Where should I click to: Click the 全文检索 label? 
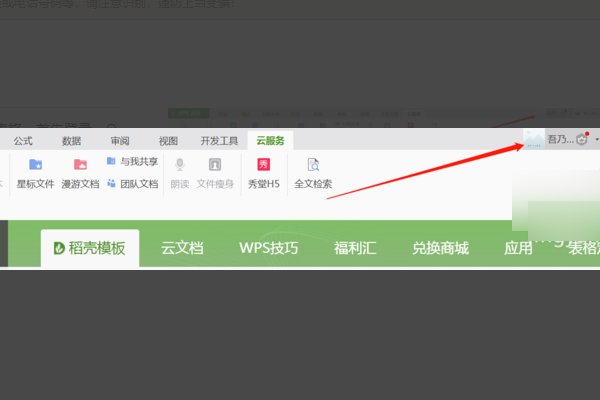pyautogui.click(x=313, y=184)
